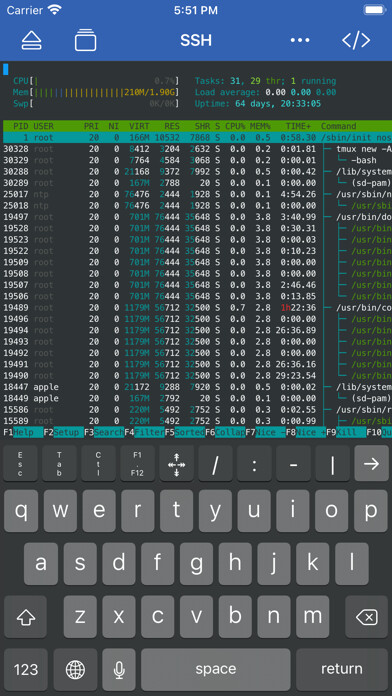Click F6 Collap in htop footer
The height and width of the screenshot is (696, 392).
coord(225,432)
